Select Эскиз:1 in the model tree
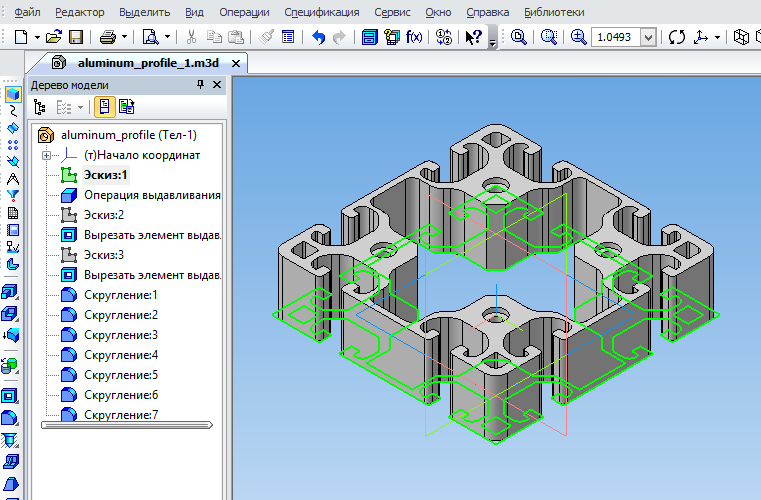The height and width of the screenshot is (500, 761). [x=105, y=175]
